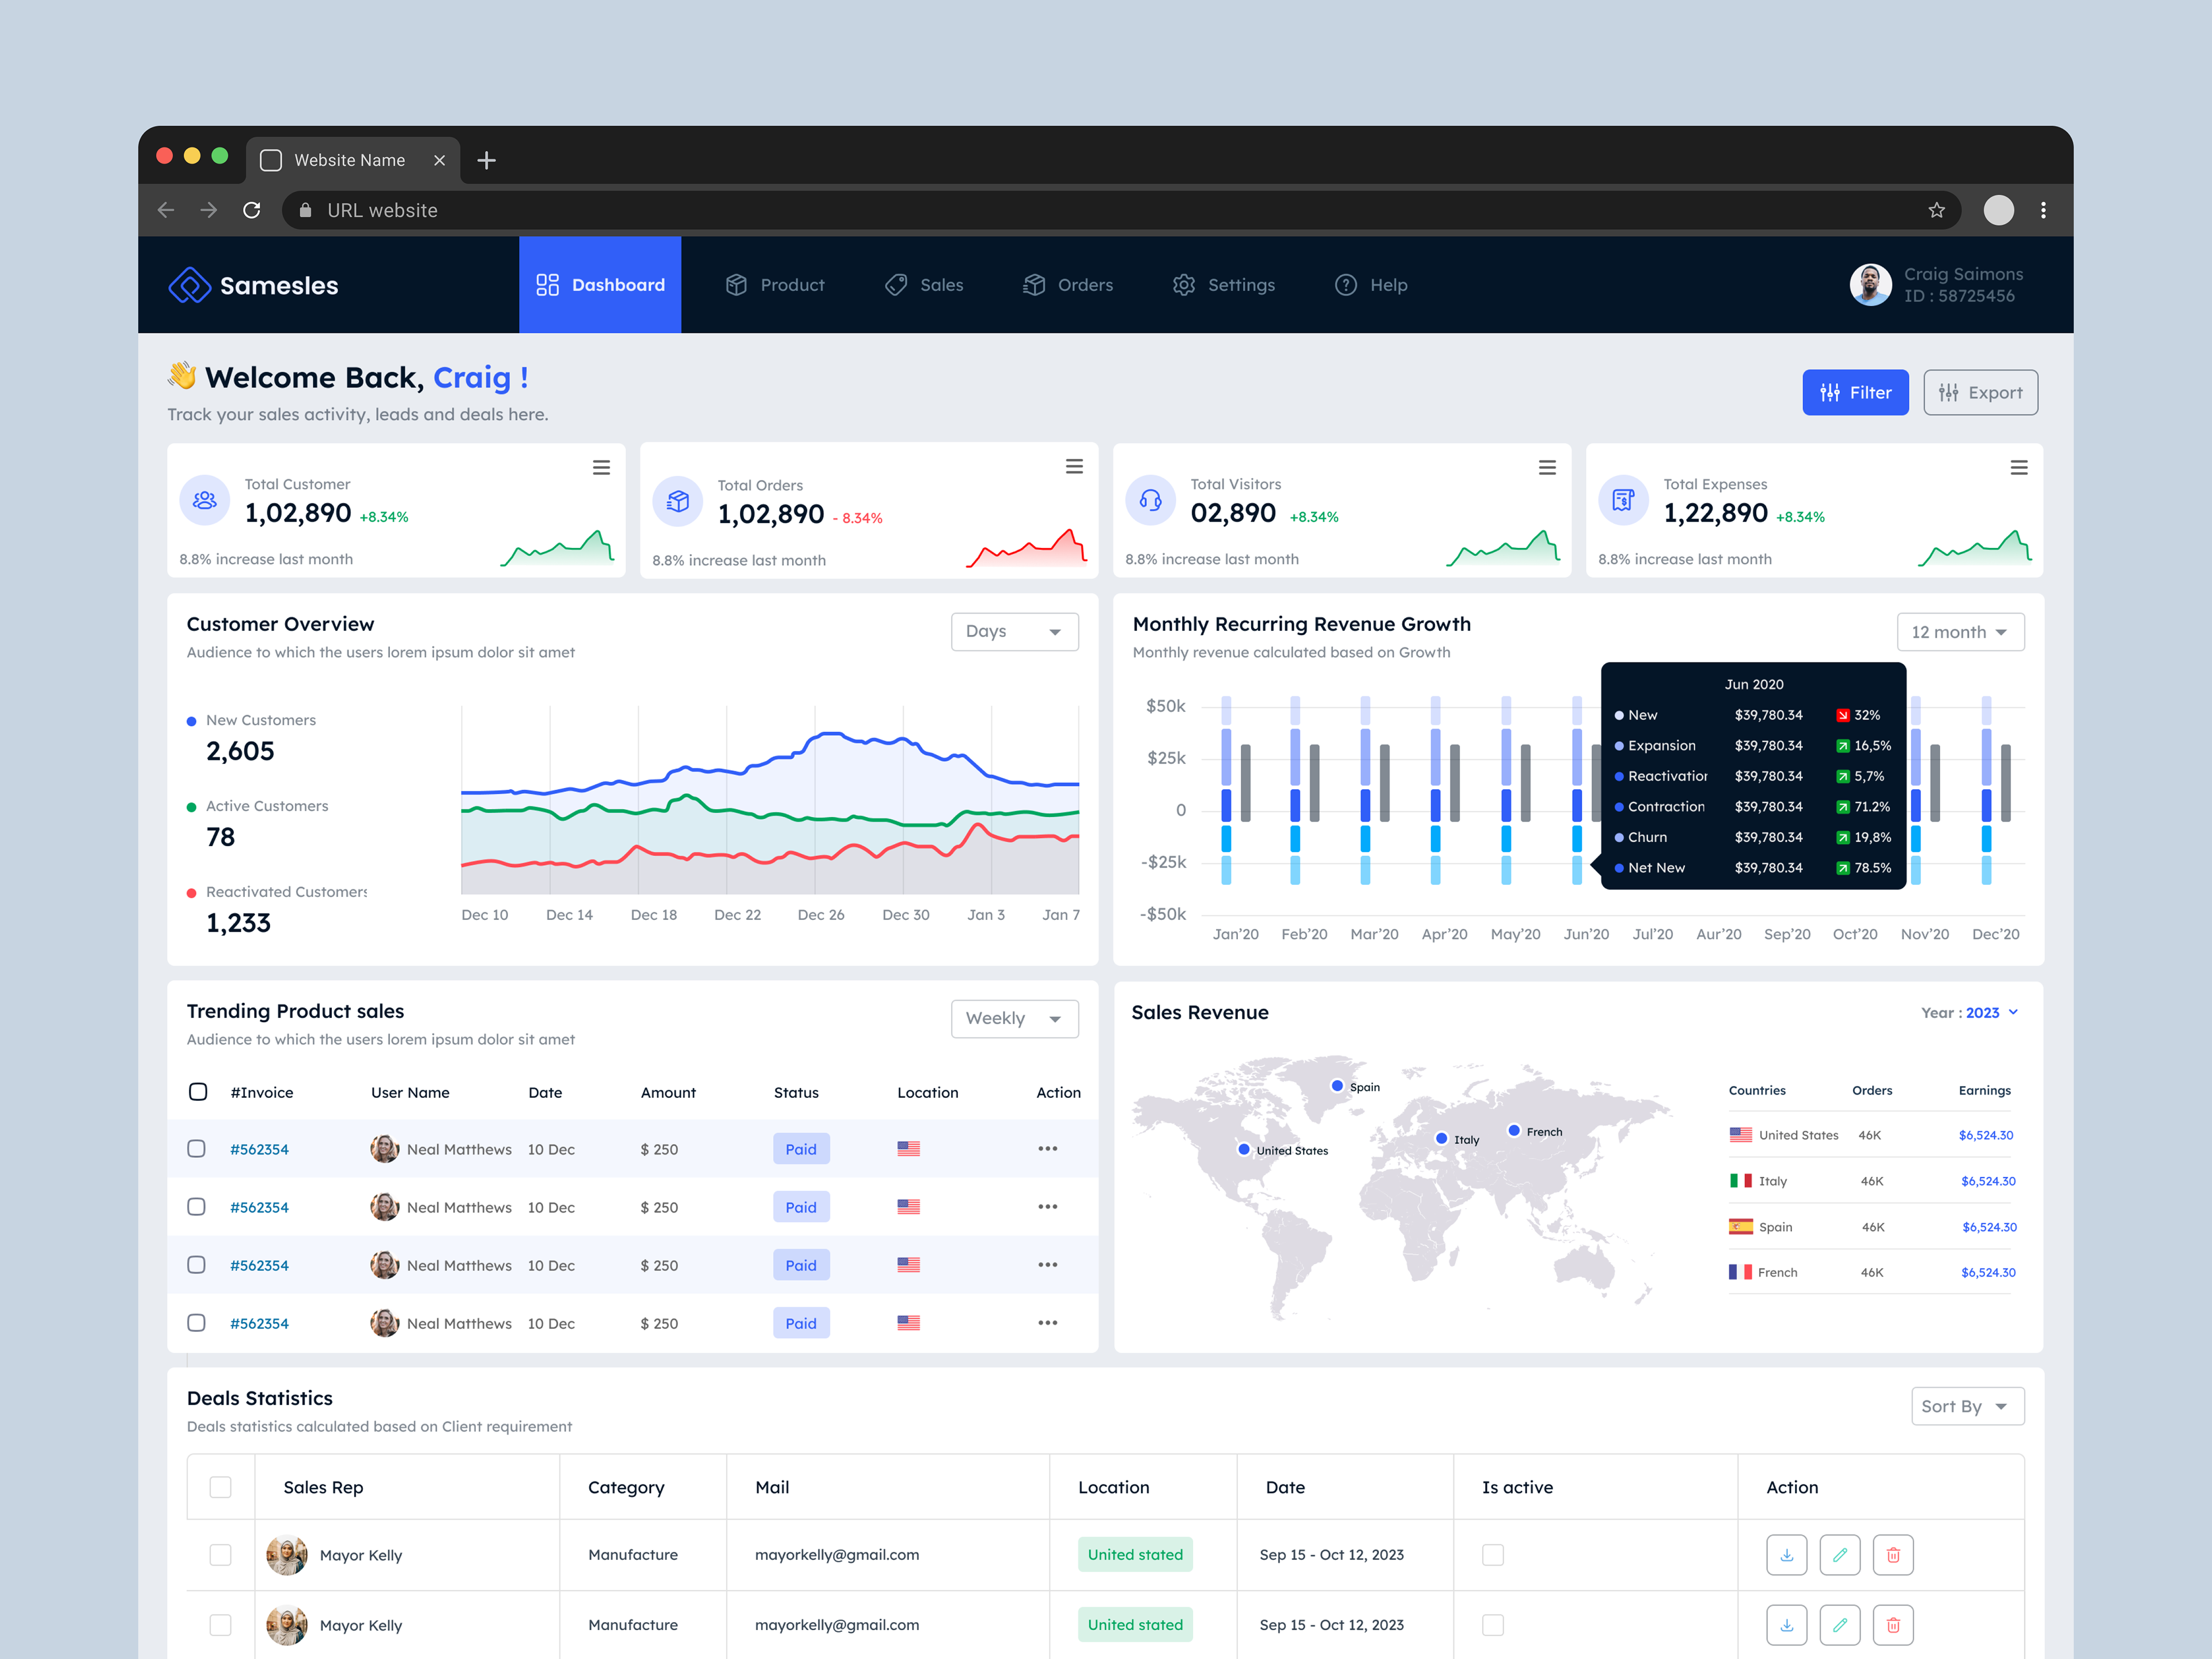Go to Product in navigation

point(775,285)
